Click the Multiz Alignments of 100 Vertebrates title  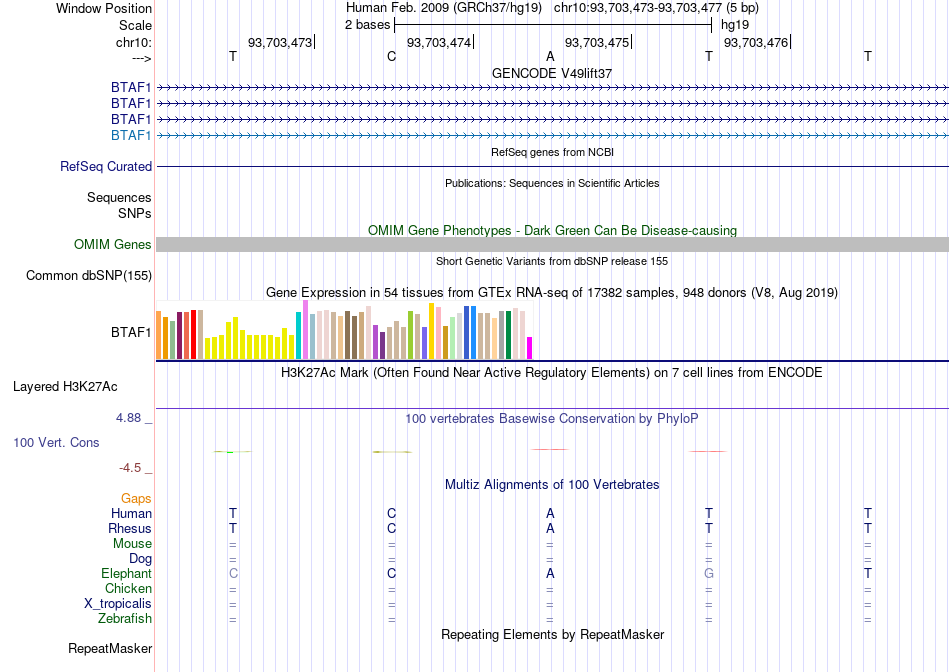(x=552, y=484)
